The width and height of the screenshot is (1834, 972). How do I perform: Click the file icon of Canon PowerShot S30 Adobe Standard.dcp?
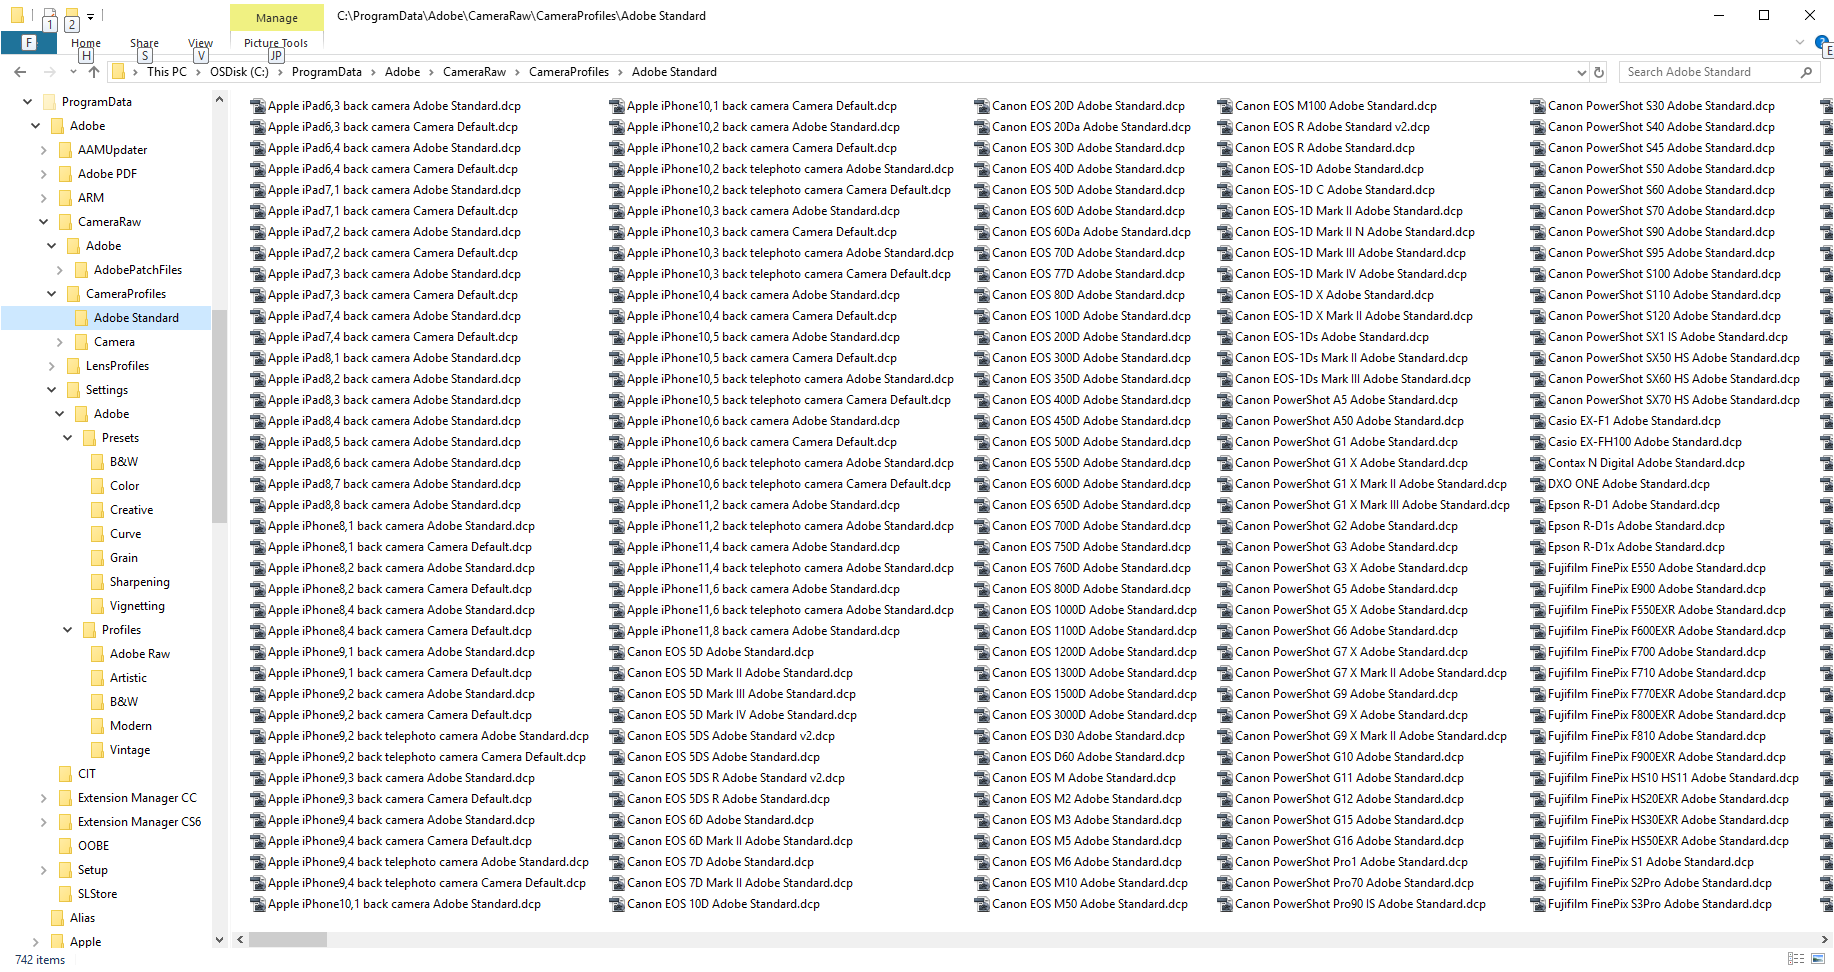pos(1537,106)
